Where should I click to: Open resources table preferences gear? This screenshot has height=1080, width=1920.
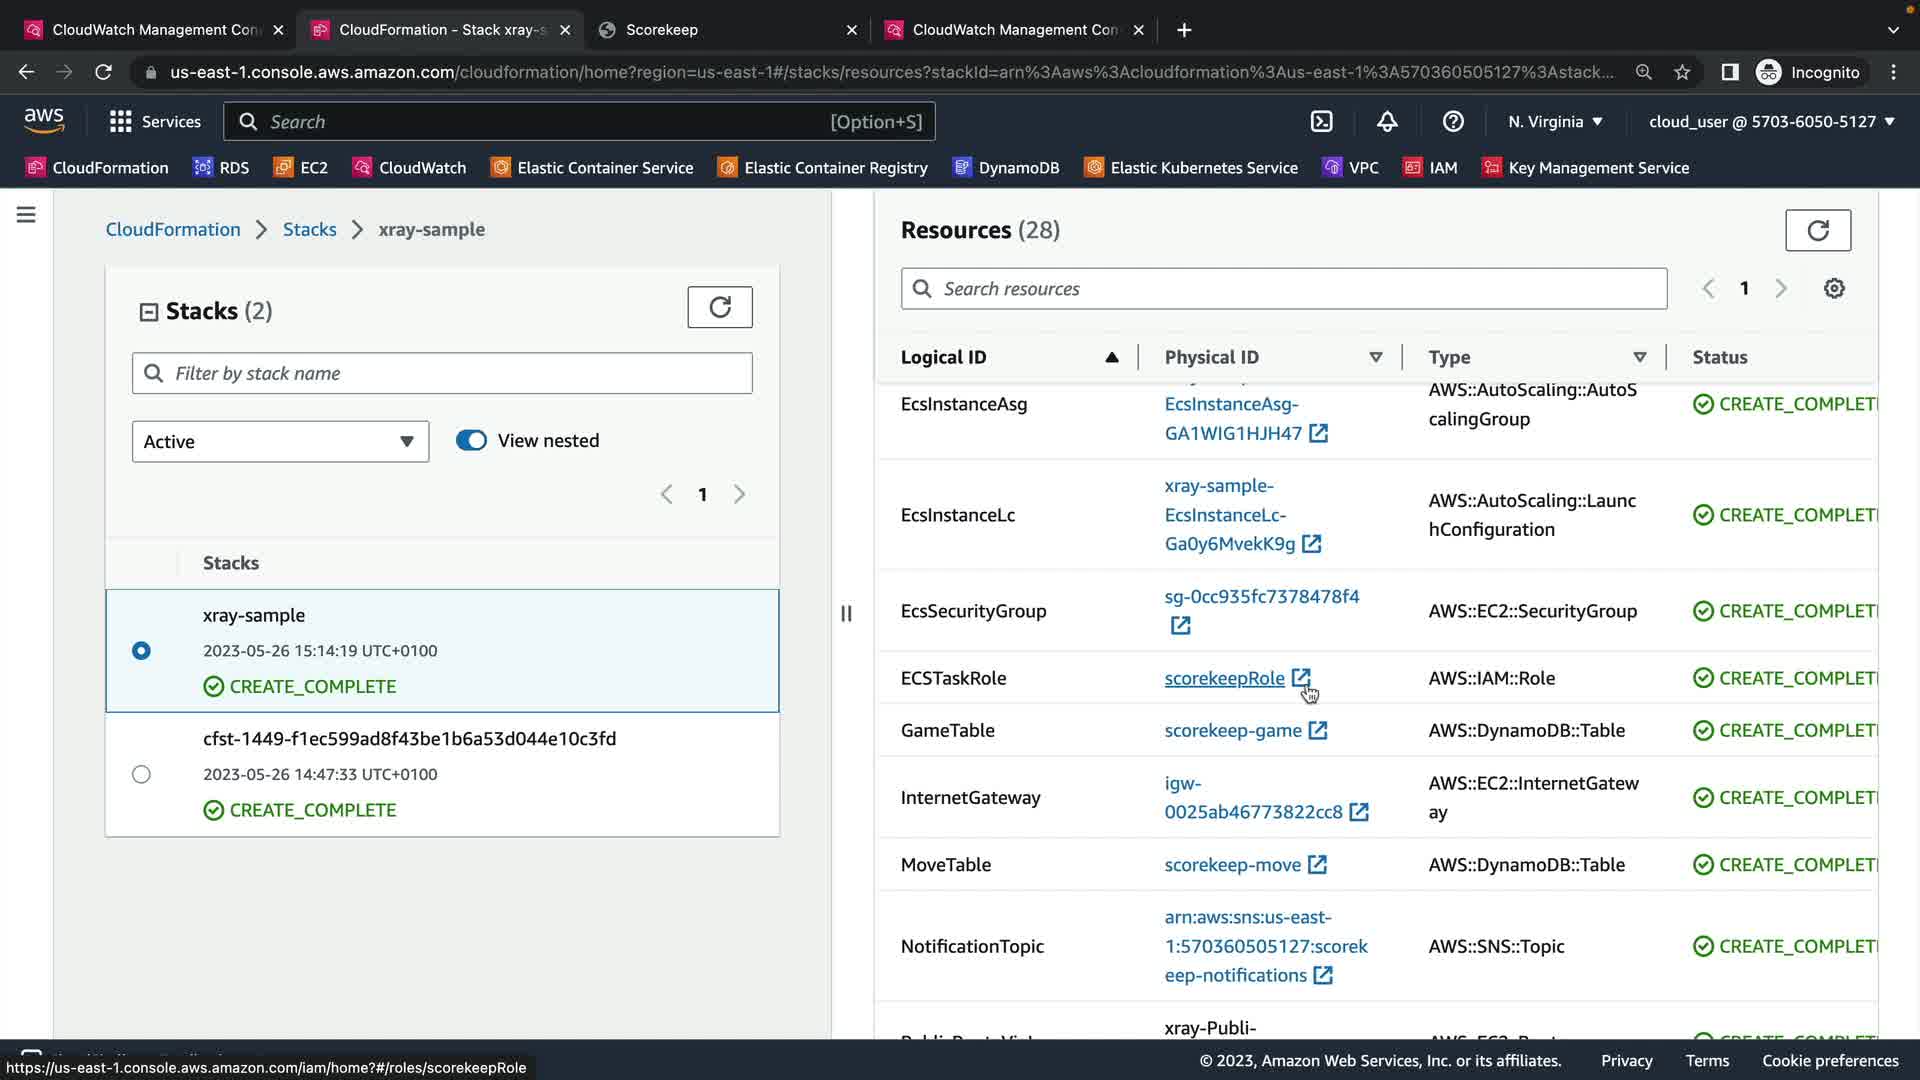(1833, 289)
